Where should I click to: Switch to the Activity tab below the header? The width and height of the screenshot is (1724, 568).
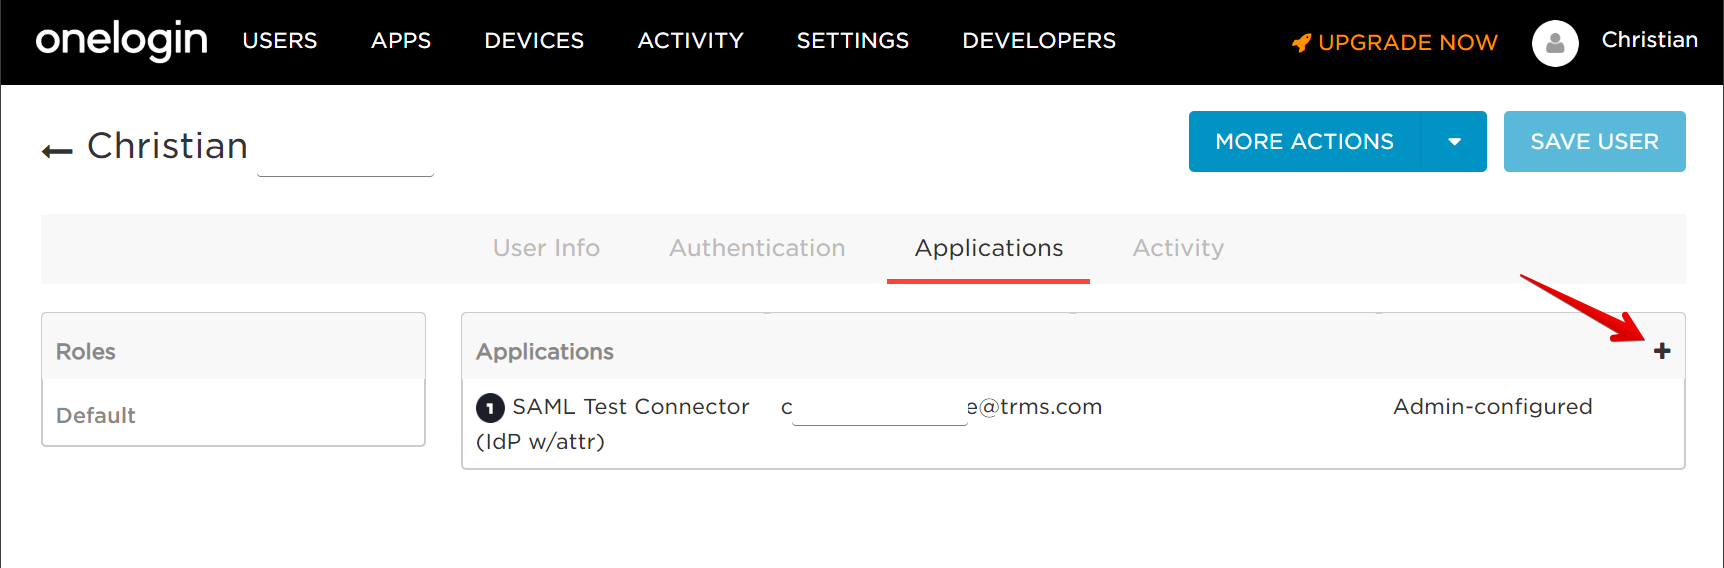(1178, 248)
